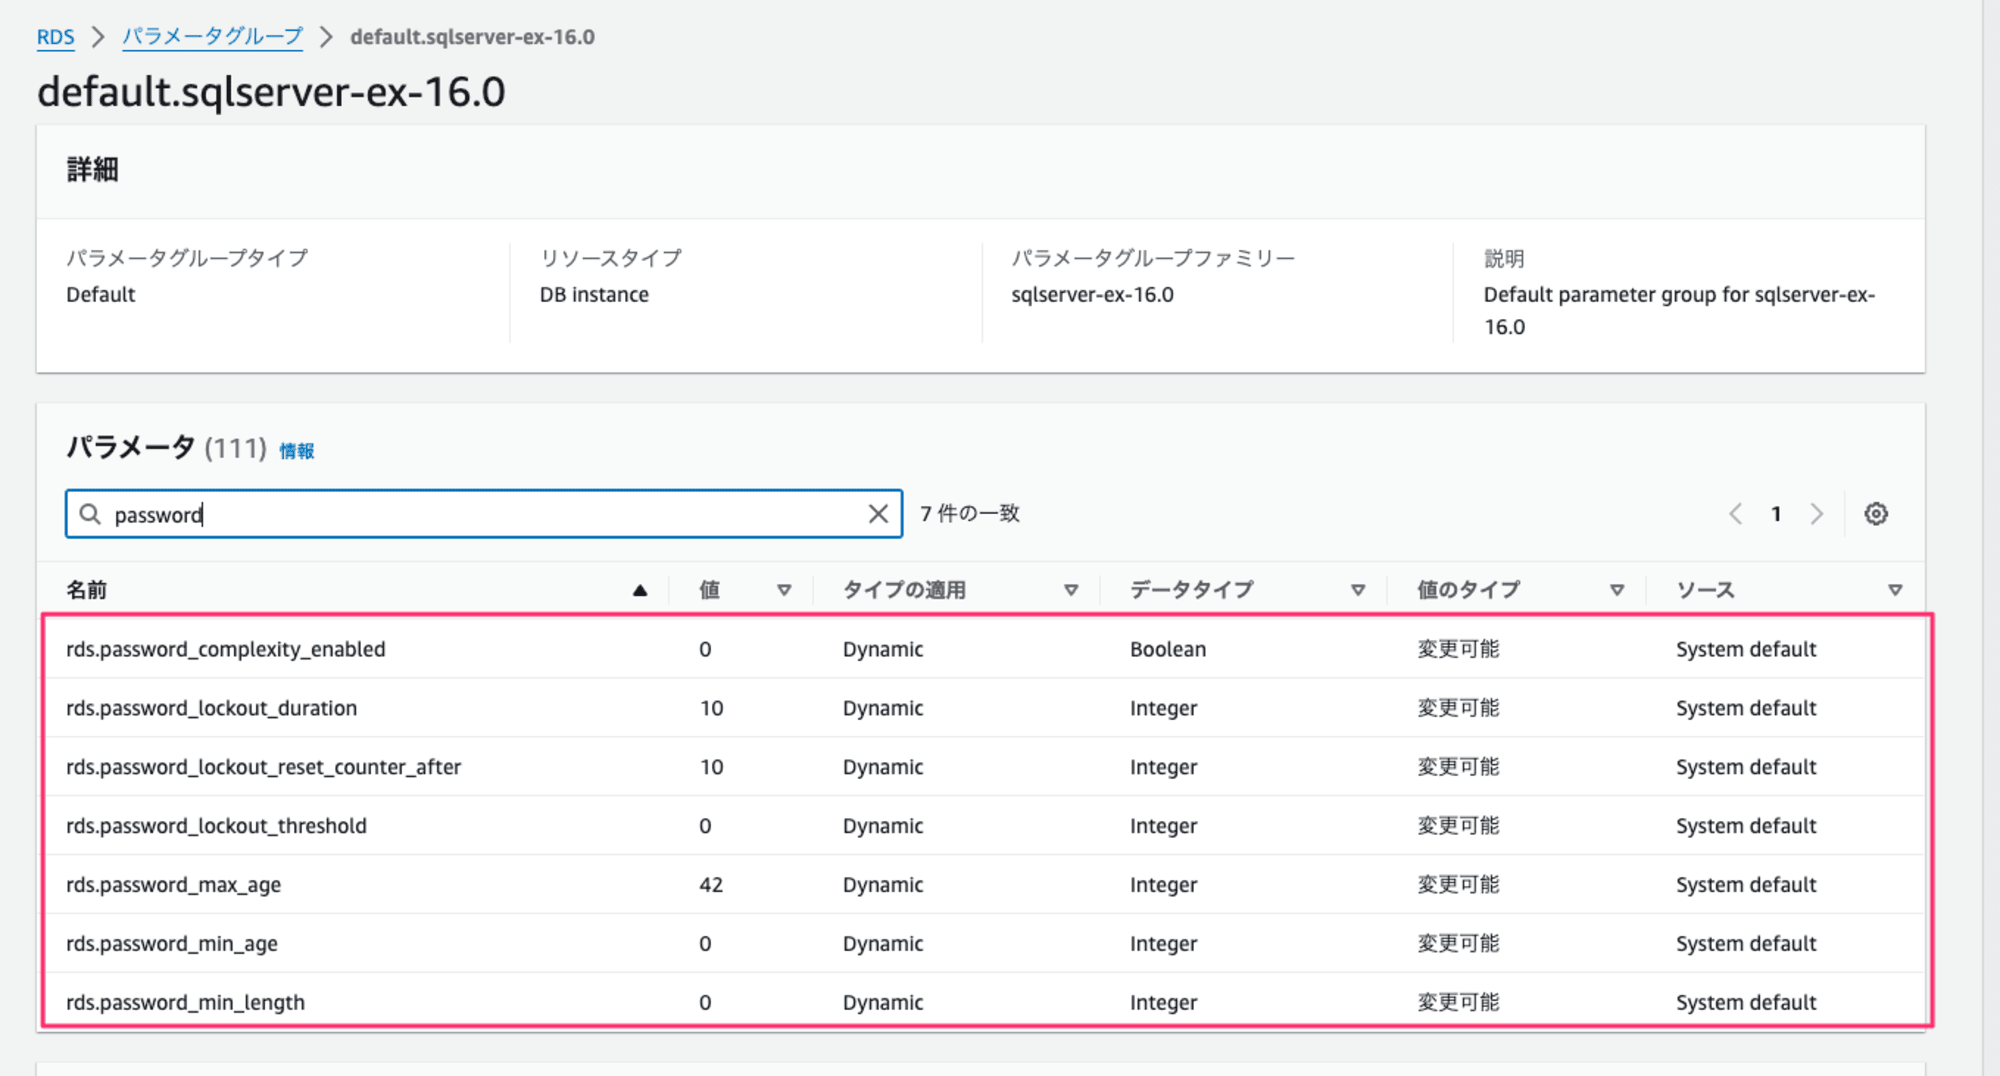Image resolution: width=2000 pixels, height=1076 pixels.
Task: Sort by 名前 ascending triangle
Action: pos(640,591)
